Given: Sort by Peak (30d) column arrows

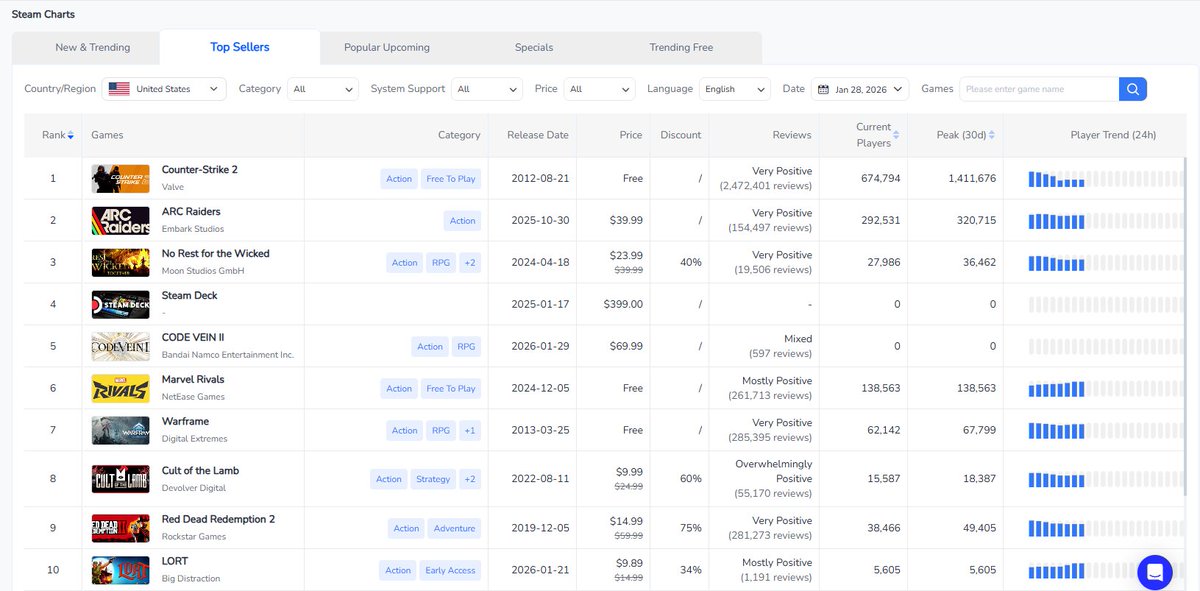Looking at the screenshot, I should click(991, 135).
